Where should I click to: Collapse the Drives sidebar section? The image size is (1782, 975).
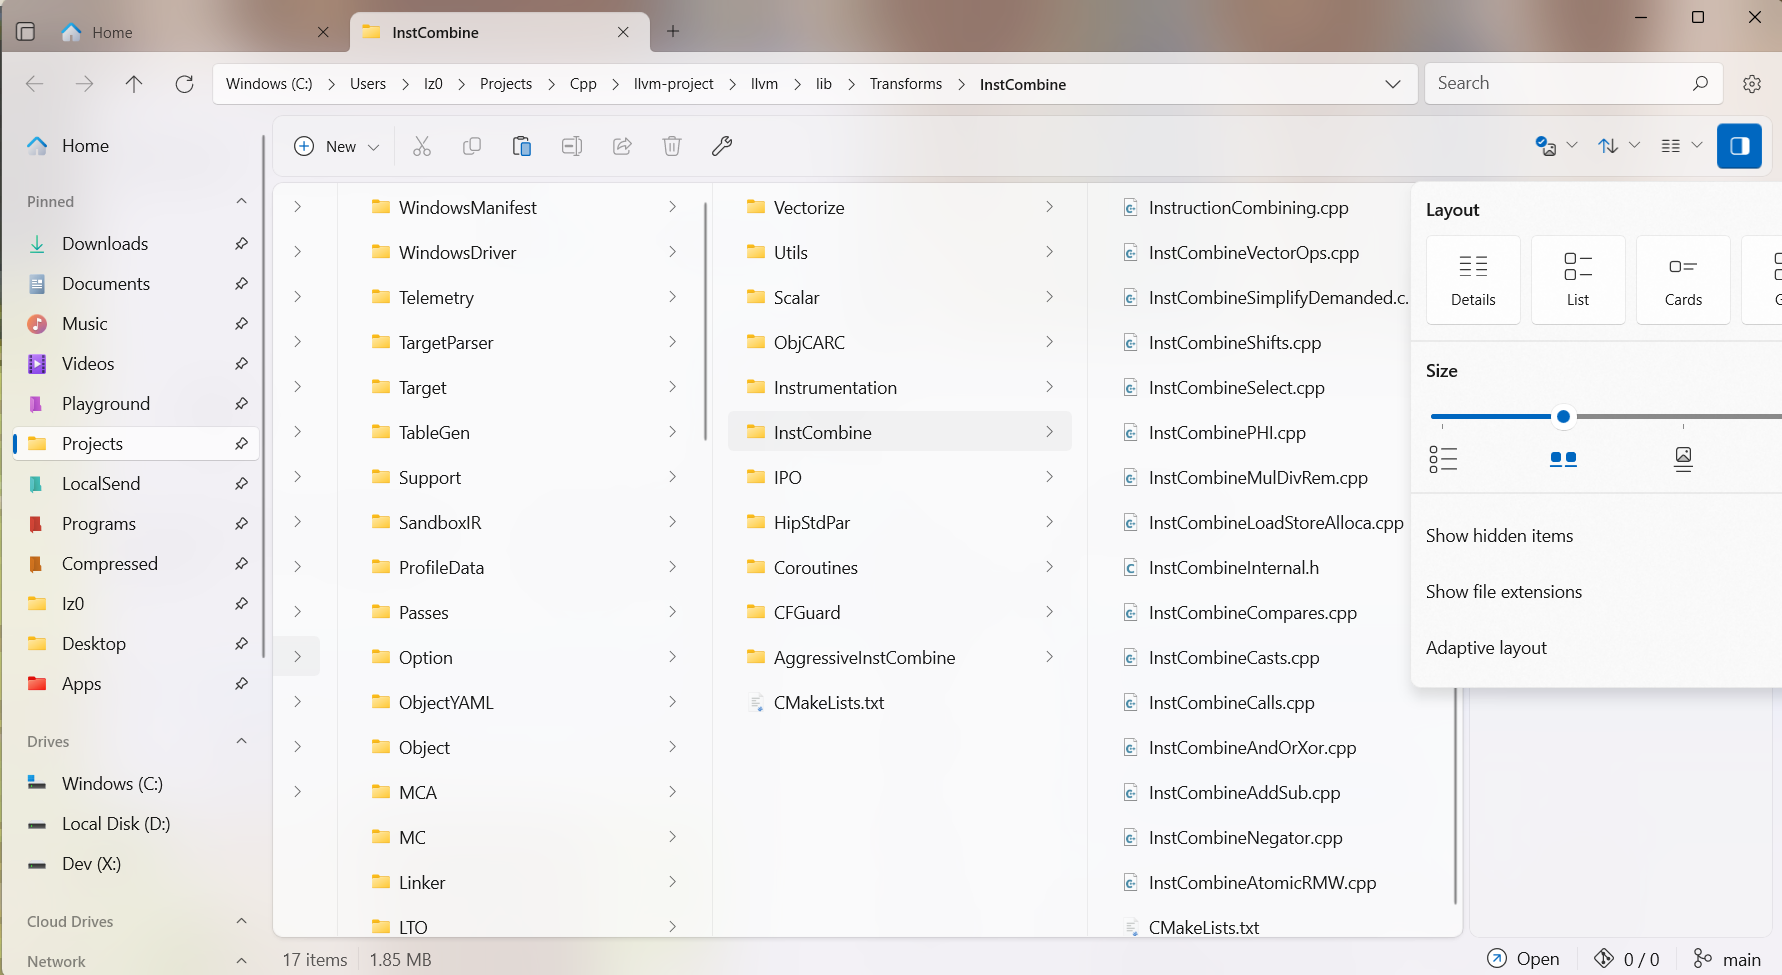coord(241,741)
